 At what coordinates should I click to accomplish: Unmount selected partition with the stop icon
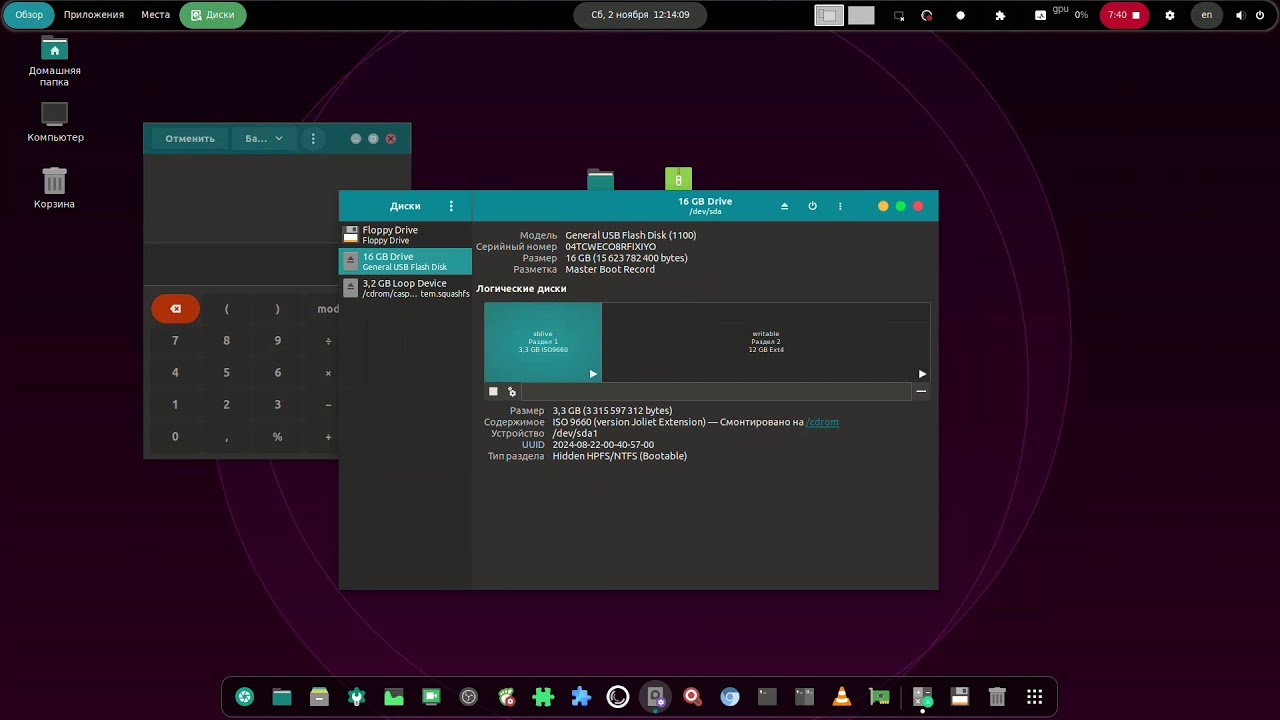(493, 392)
